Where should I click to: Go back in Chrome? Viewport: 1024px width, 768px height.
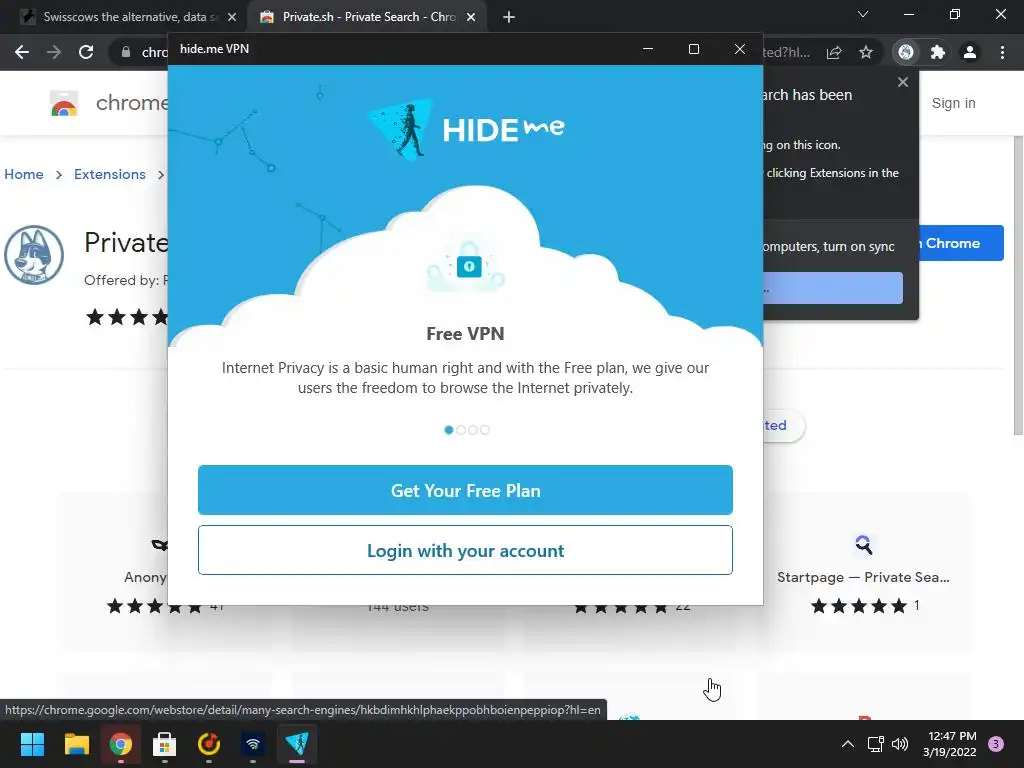pos(22,52)
